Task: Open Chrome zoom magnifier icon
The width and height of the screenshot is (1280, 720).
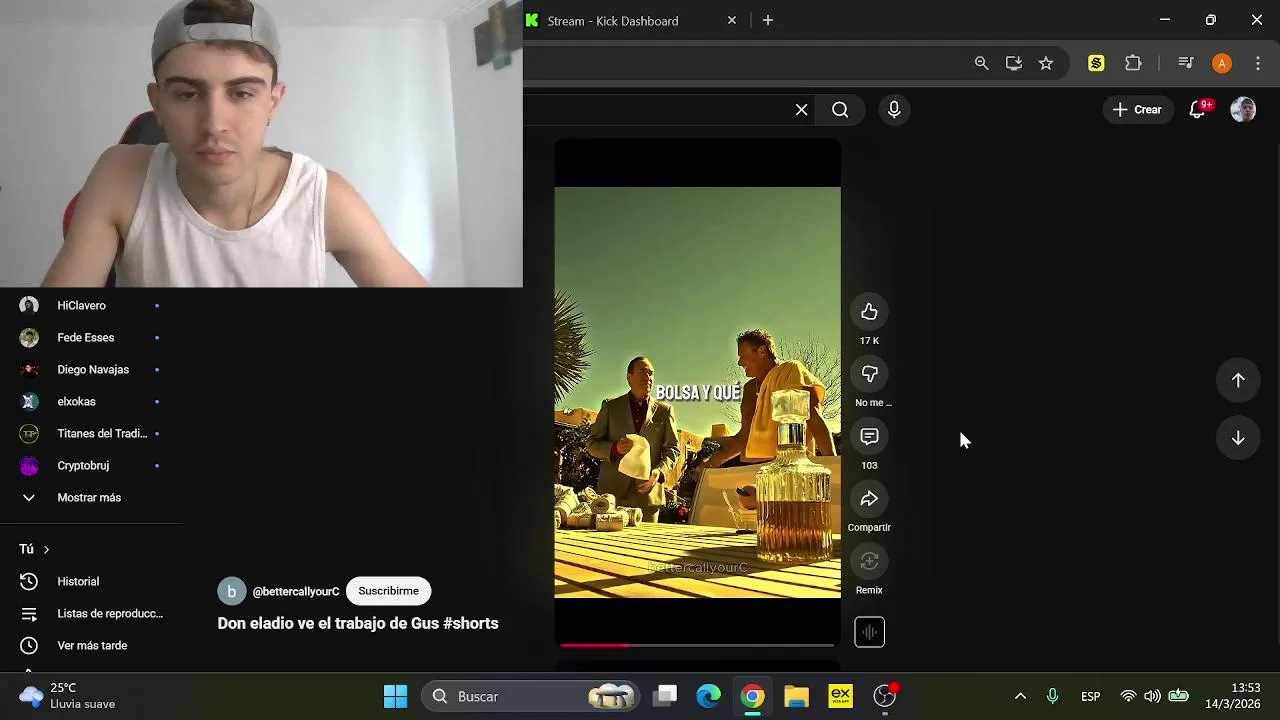Action: [981, 63]
